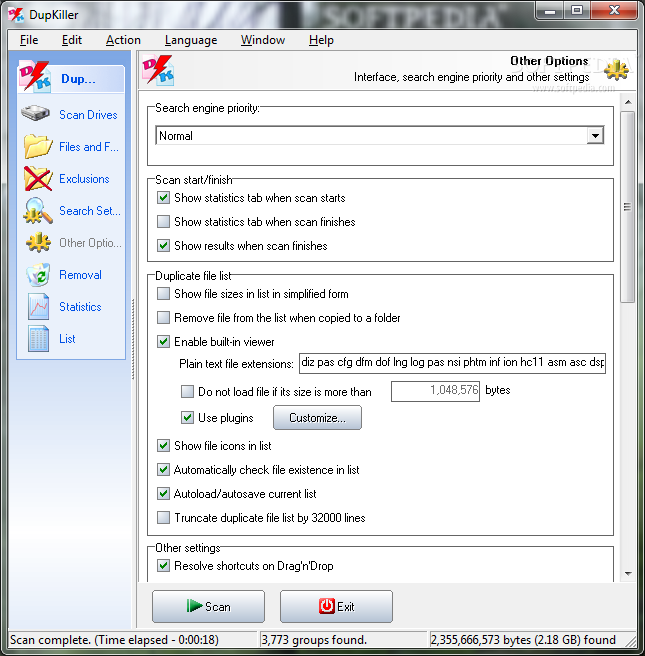
Task: Click the Exclusions crossed-folder icon
Action: [38, 178]
